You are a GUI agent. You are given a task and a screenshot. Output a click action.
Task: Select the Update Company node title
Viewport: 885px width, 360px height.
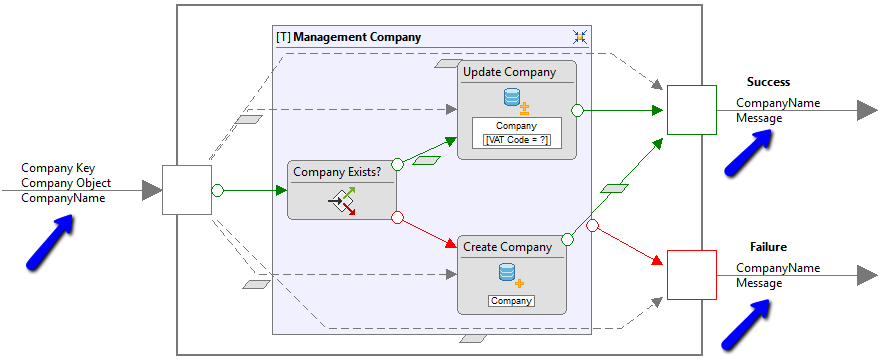(x=510, y=72)
